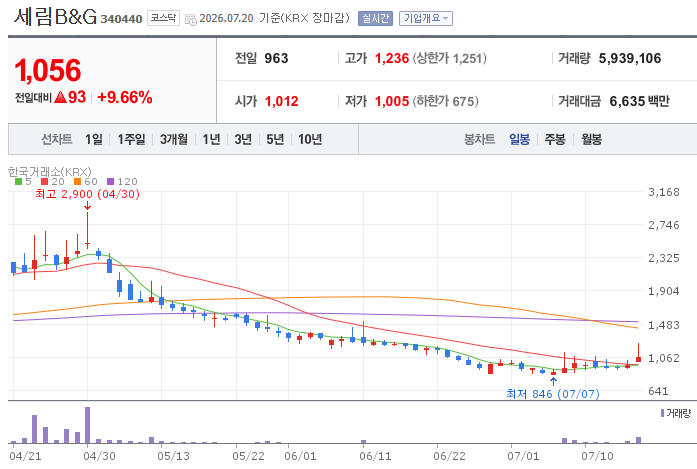
Task: Select the 1주일 line chart period
Action: [131, 139]
